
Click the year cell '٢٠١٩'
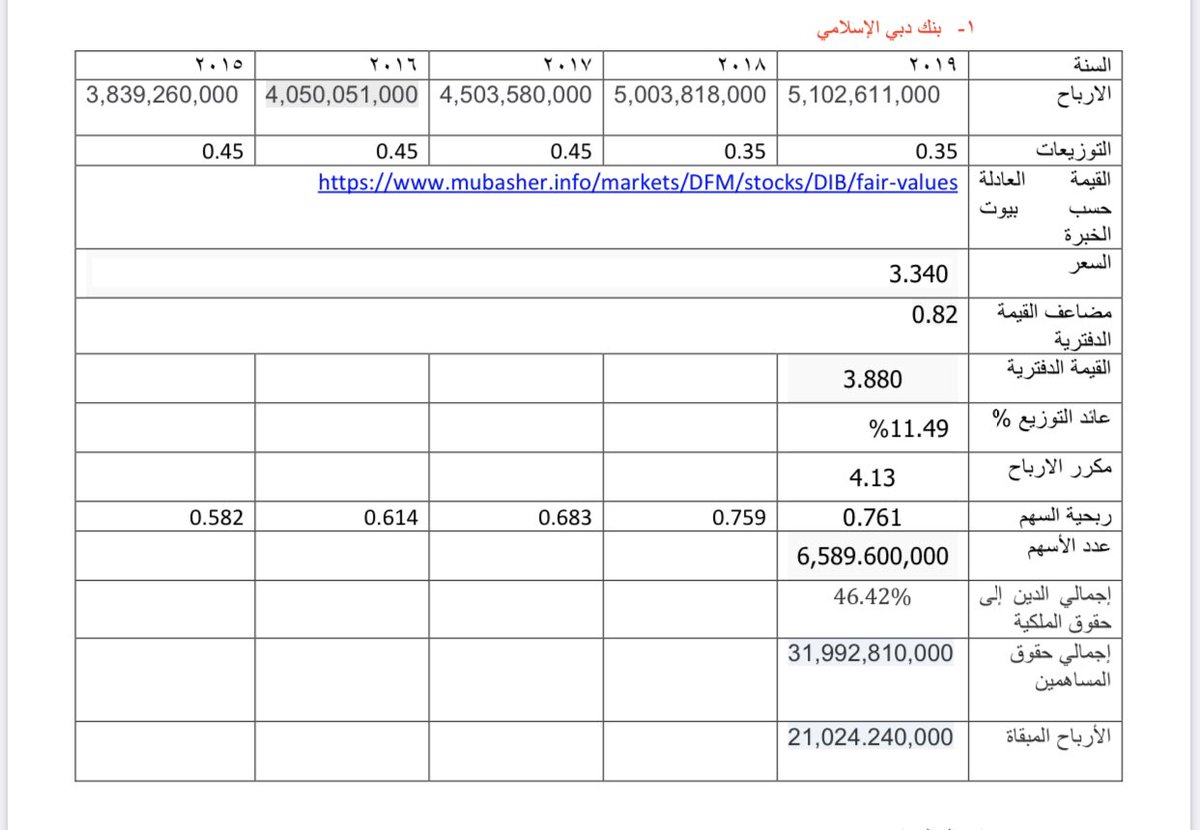[x=934, y=65]
